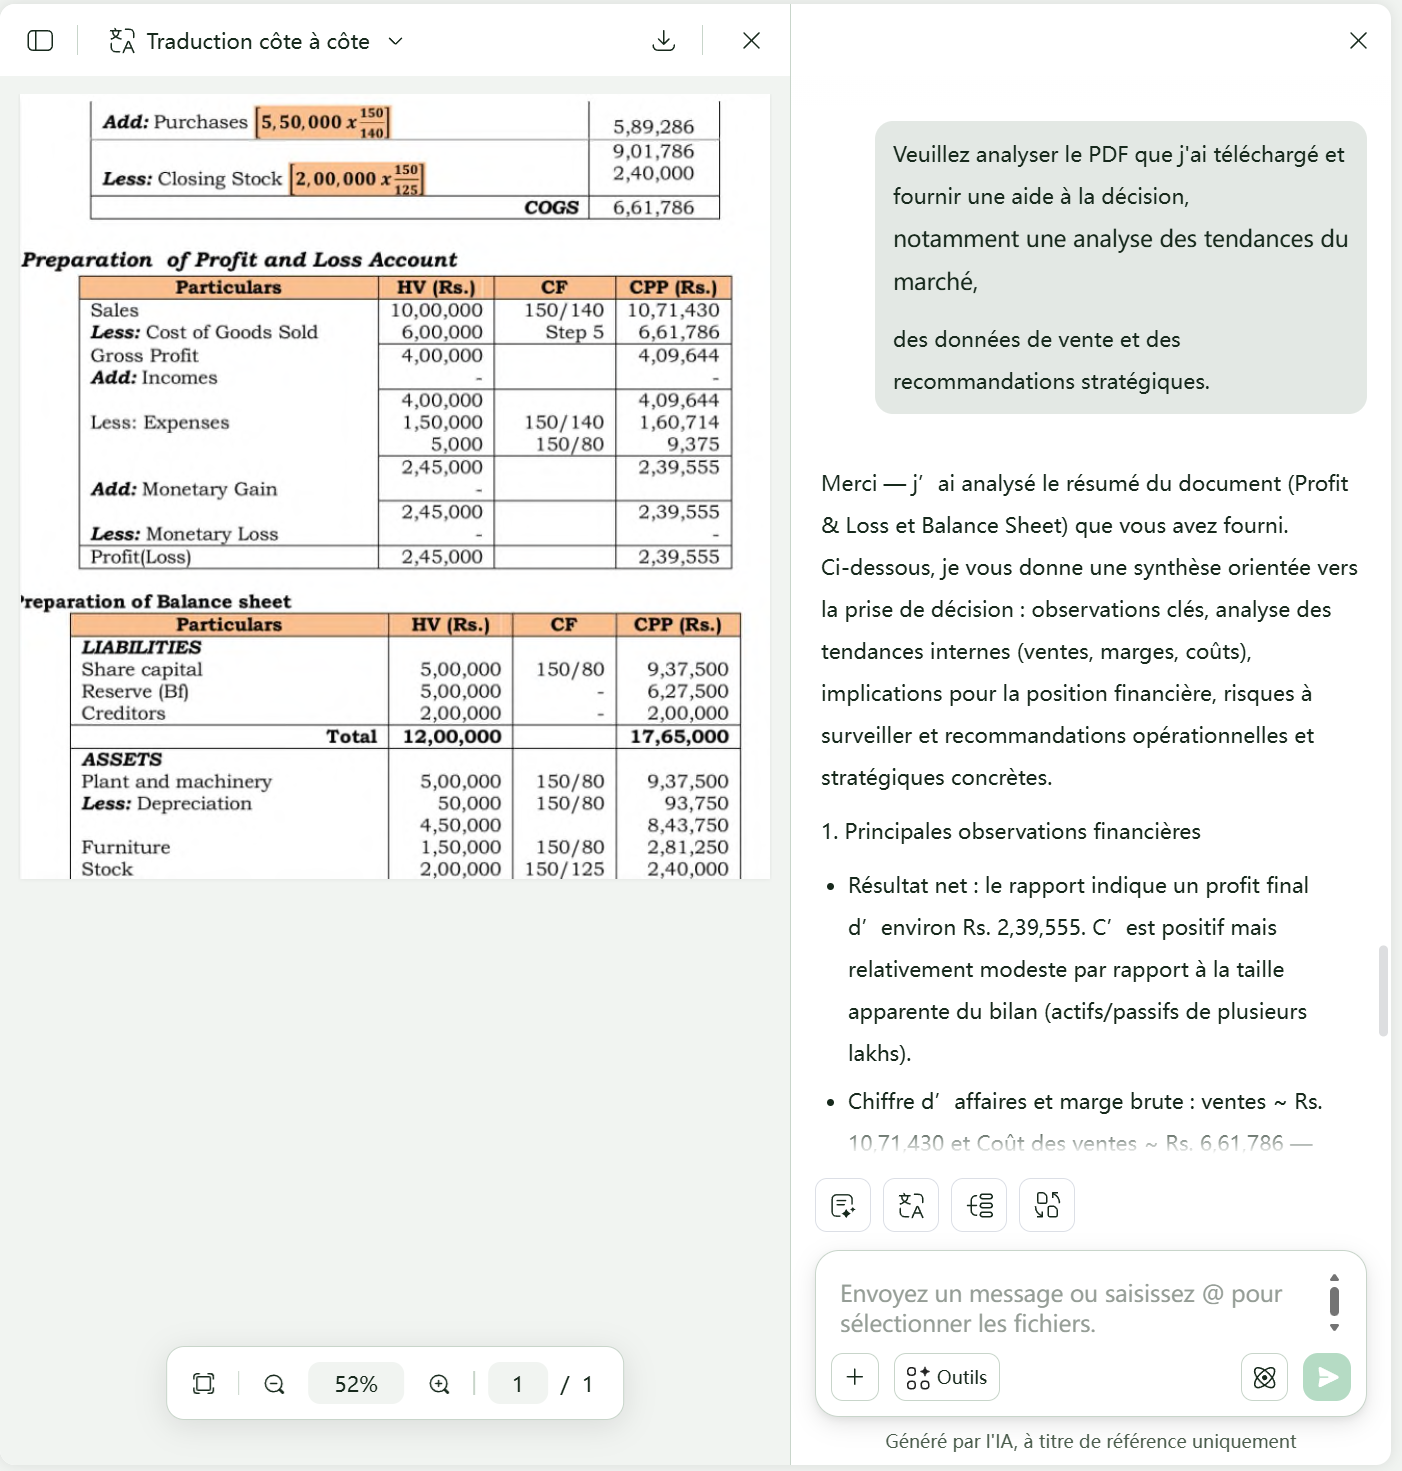Open the outline extraction tool icon
This screenshot has height=1471, width=1402.
[979, 1205]
